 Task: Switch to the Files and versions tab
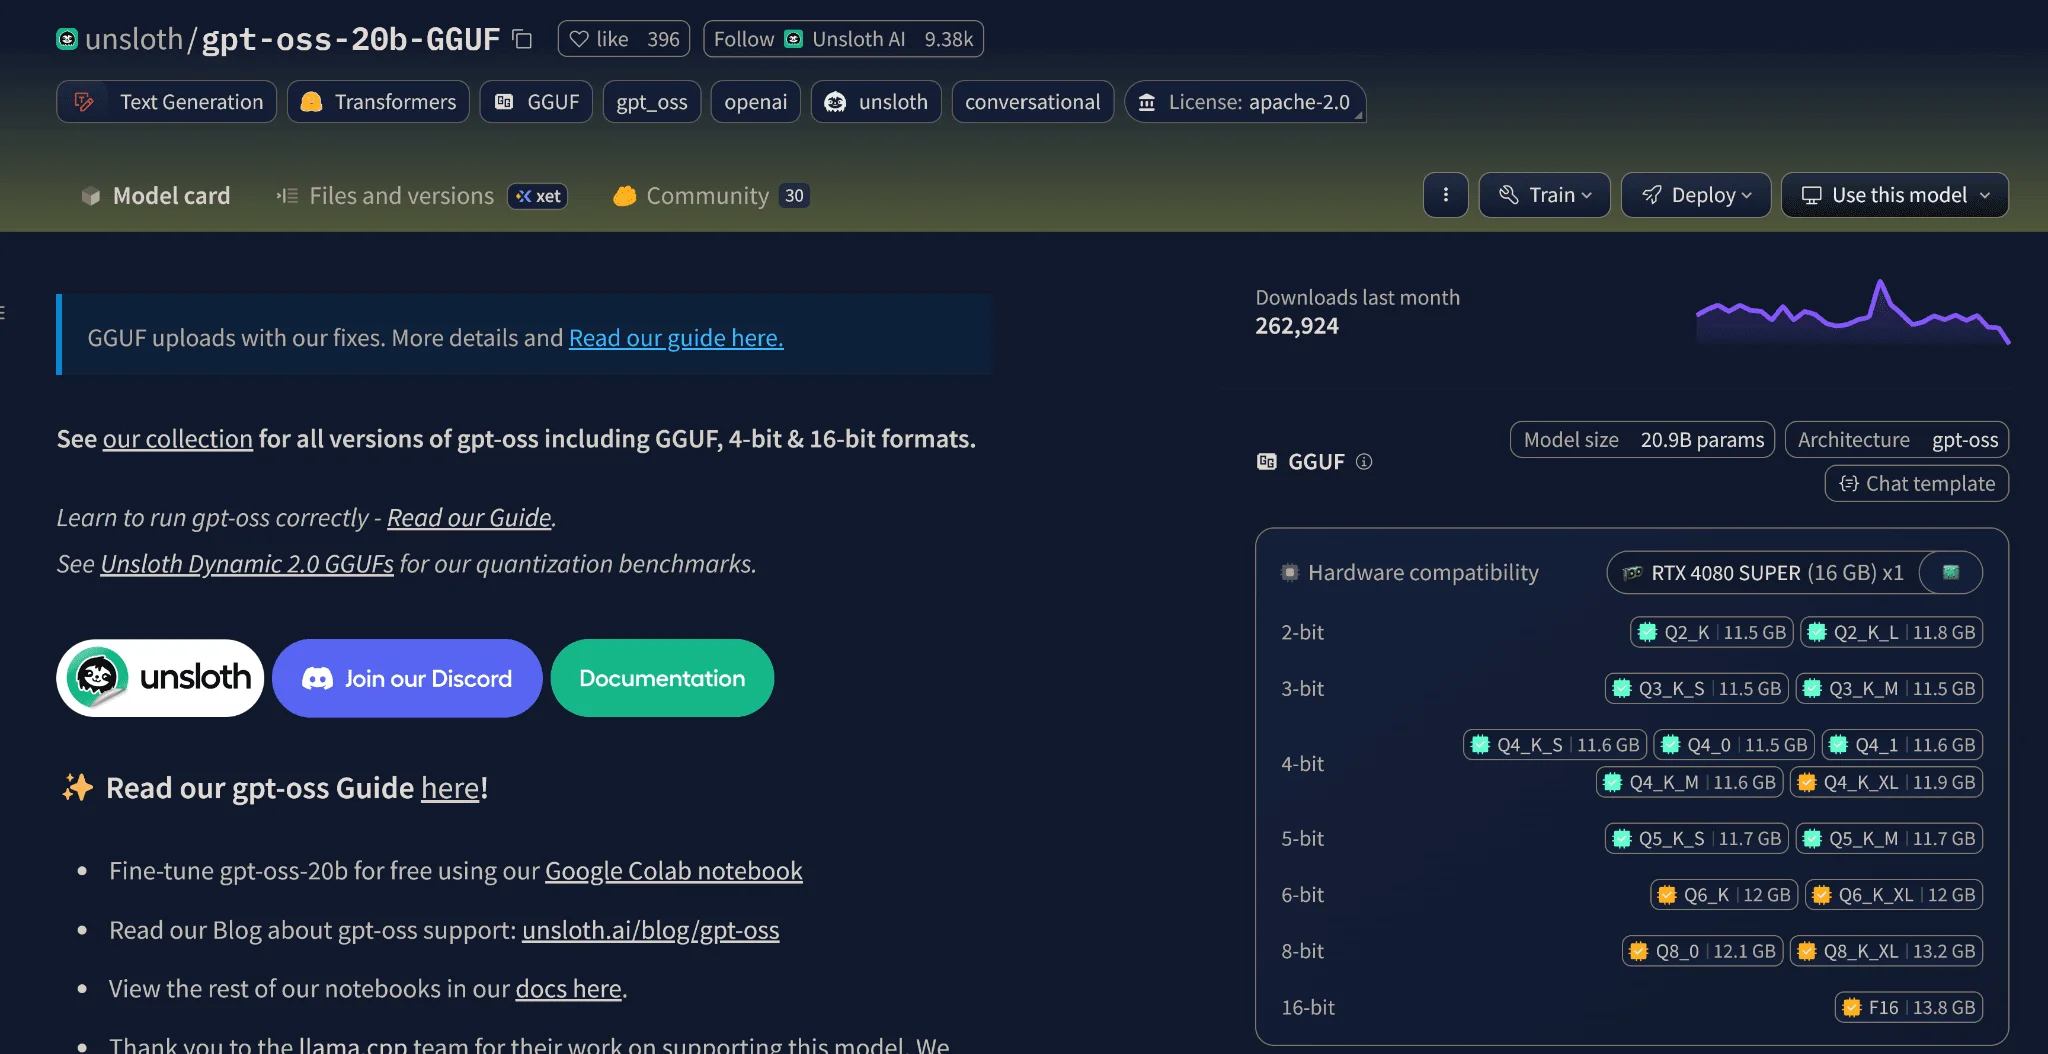(401, 196)
